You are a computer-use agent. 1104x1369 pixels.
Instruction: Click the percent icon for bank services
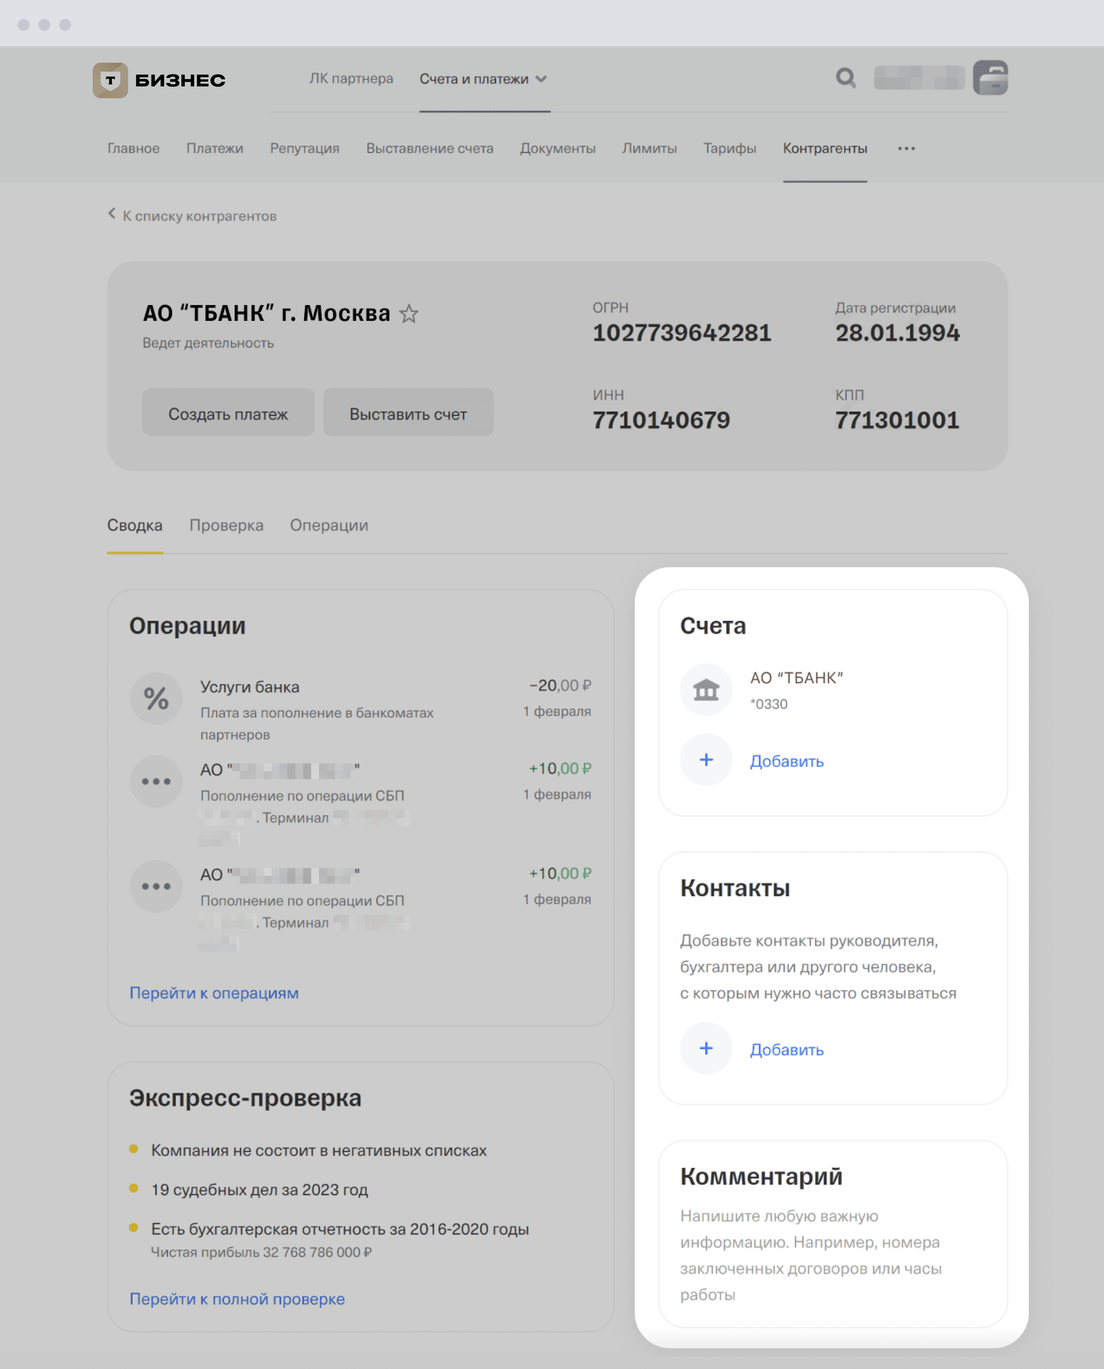[156, 698]
